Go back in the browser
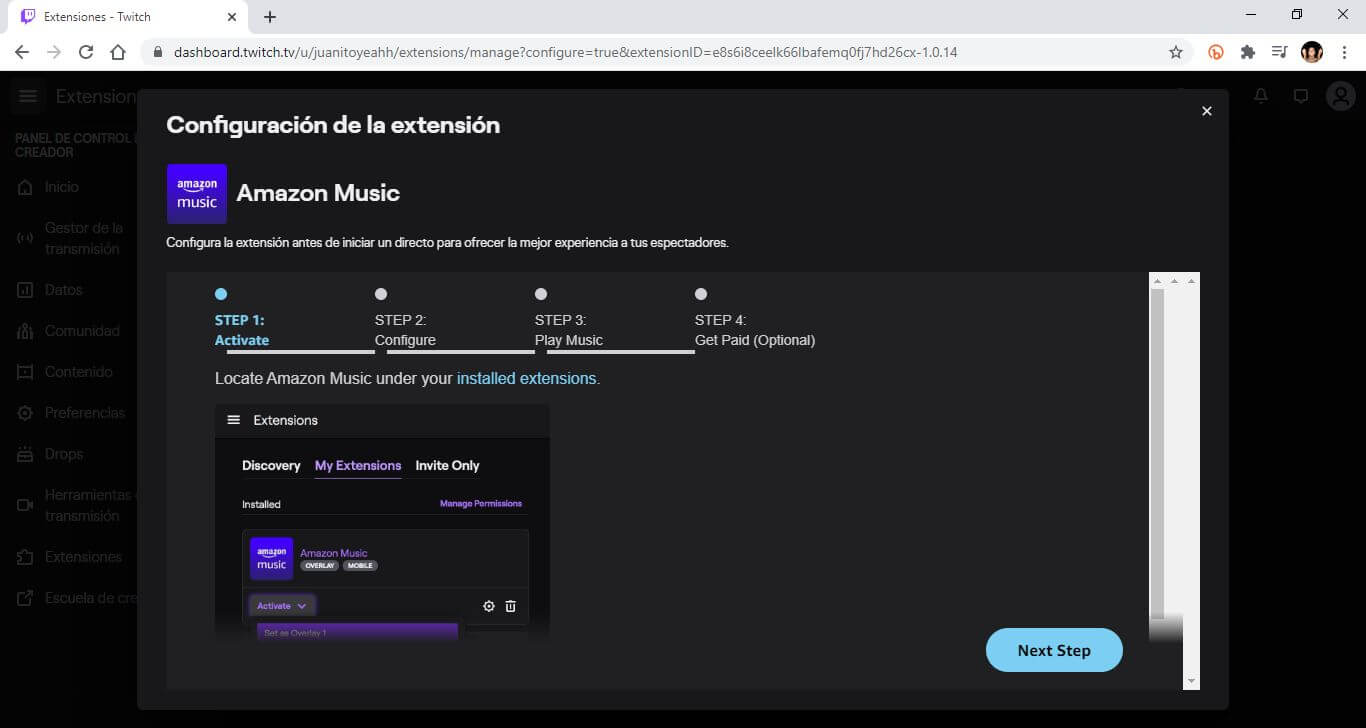Image resolution: width=1366 pixels, height=728 pixels. 22,52
